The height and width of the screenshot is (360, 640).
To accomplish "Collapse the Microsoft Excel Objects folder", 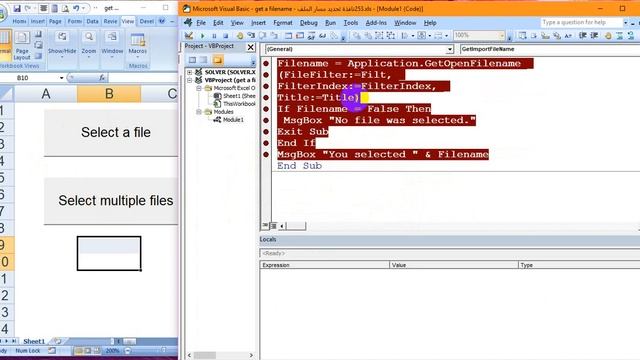I will coord(199,88).
